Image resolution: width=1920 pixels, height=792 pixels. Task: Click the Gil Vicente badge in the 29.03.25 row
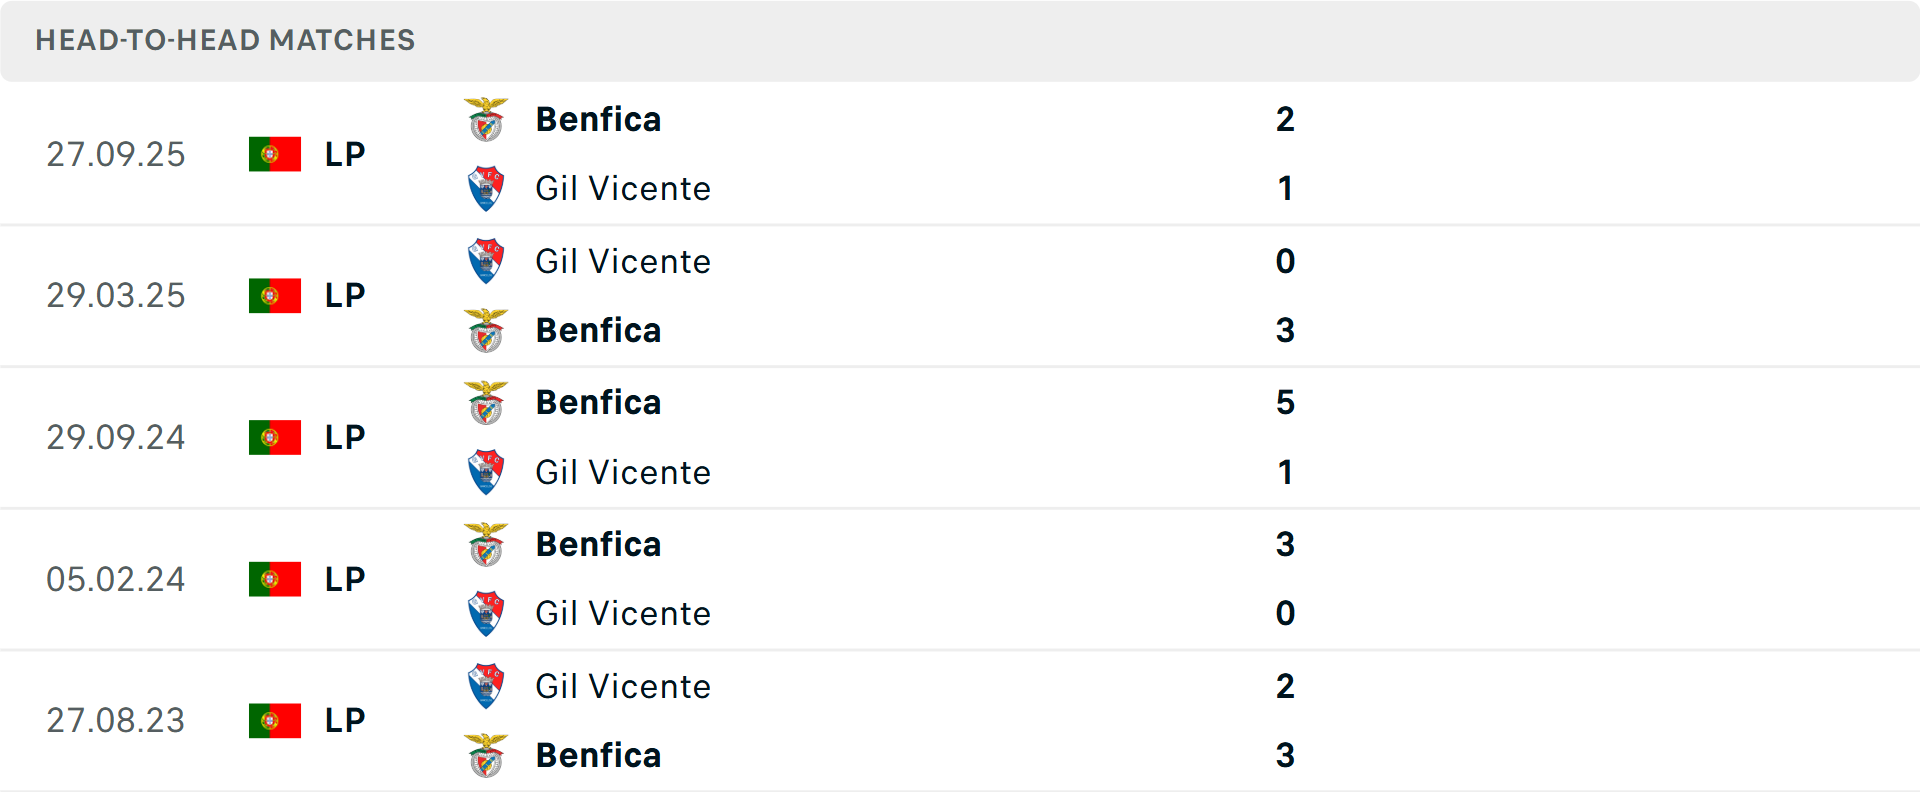click(x=486, y=262)
